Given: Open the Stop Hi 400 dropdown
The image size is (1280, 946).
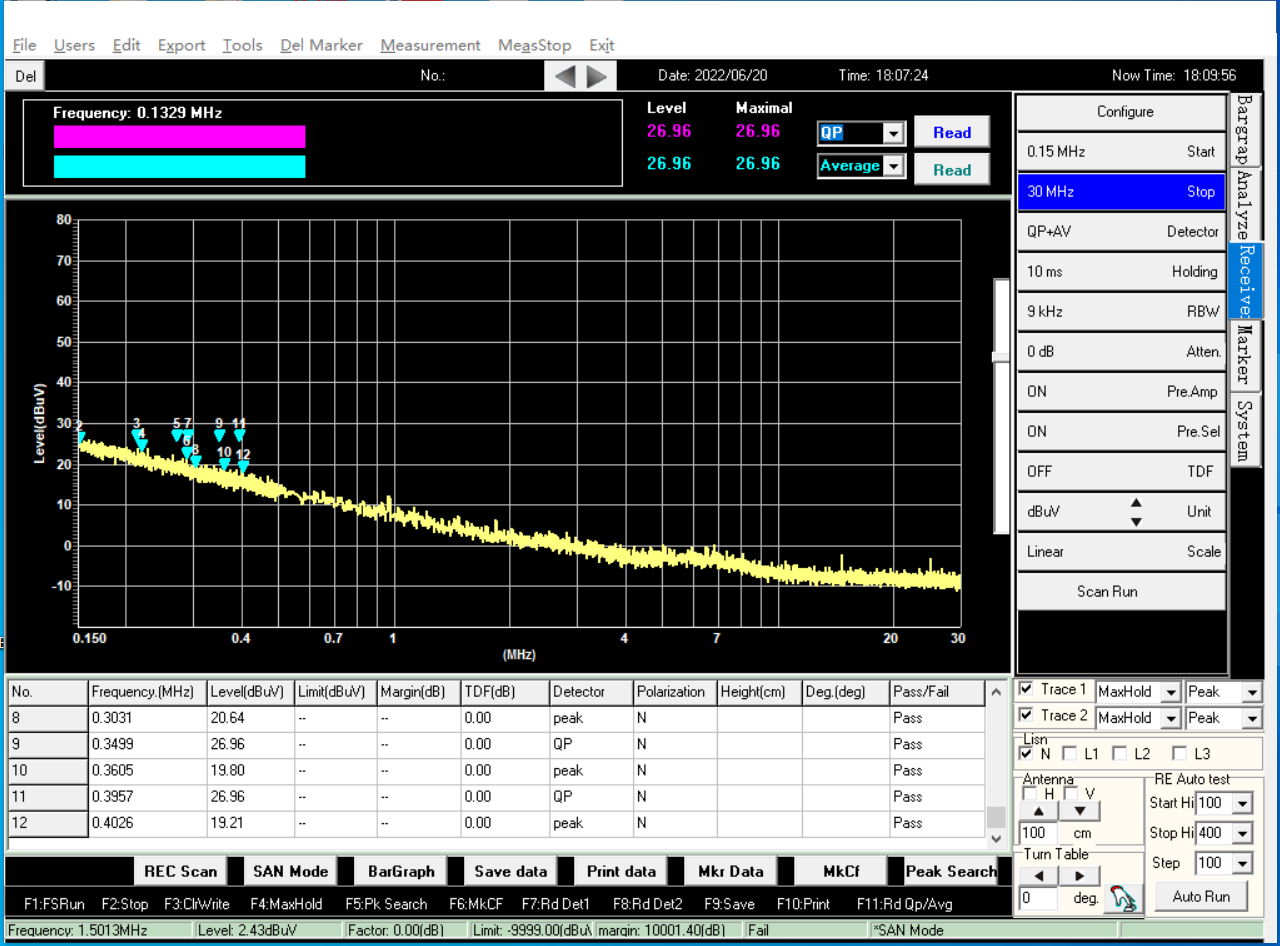Looking at the screenshot, I should [1242, 833].
